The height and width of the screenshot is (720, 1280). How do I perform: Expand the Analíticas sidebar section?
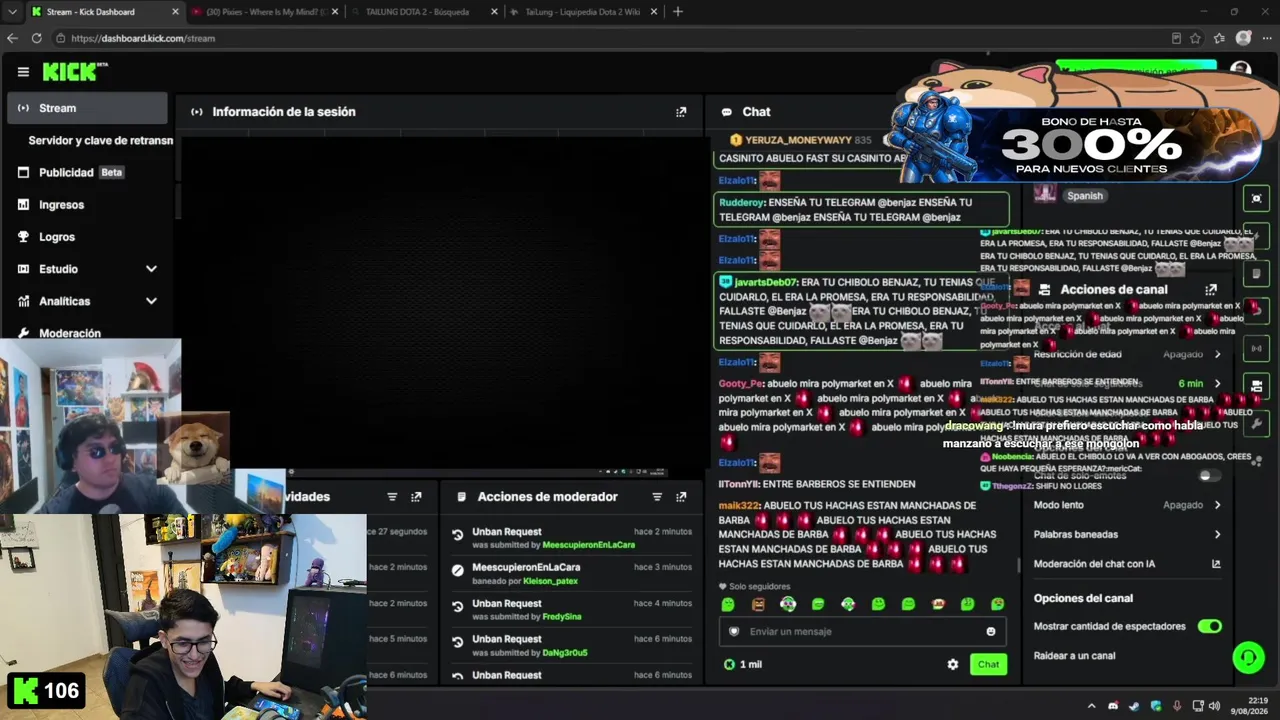point(151,301)
